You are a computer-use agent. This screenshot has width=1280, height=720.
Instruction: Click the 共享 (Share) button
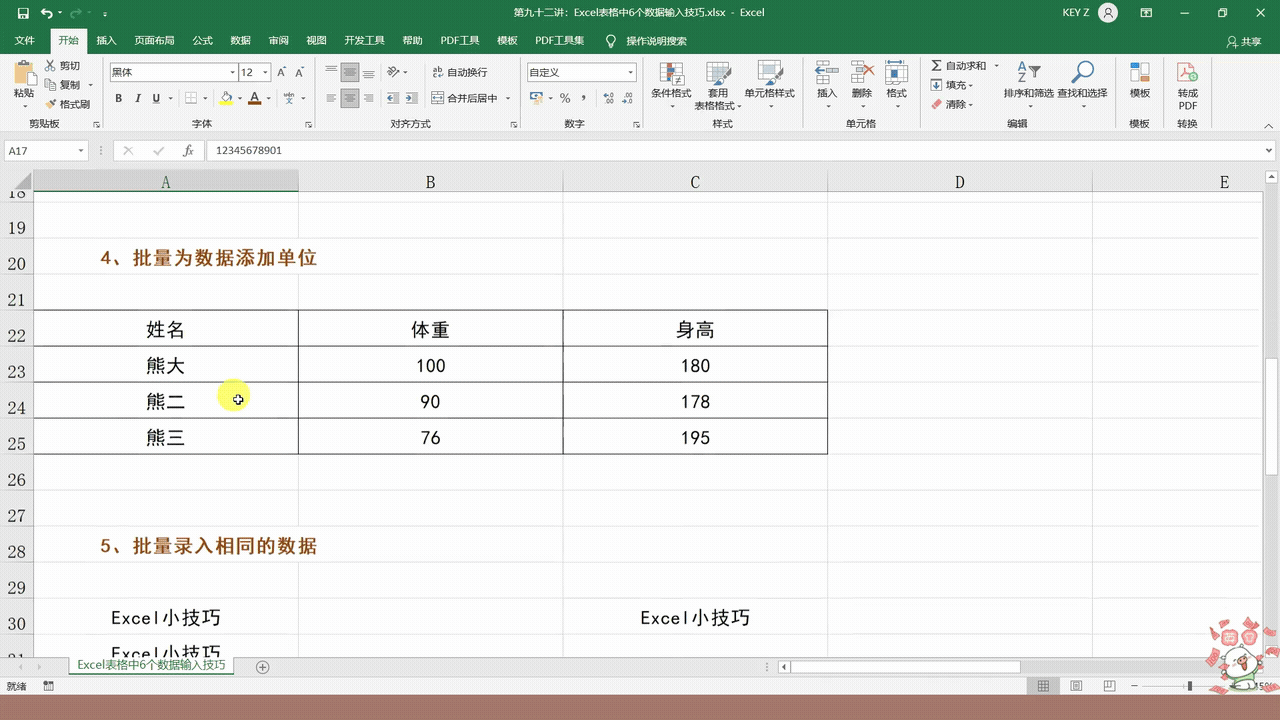point(1244,42)
